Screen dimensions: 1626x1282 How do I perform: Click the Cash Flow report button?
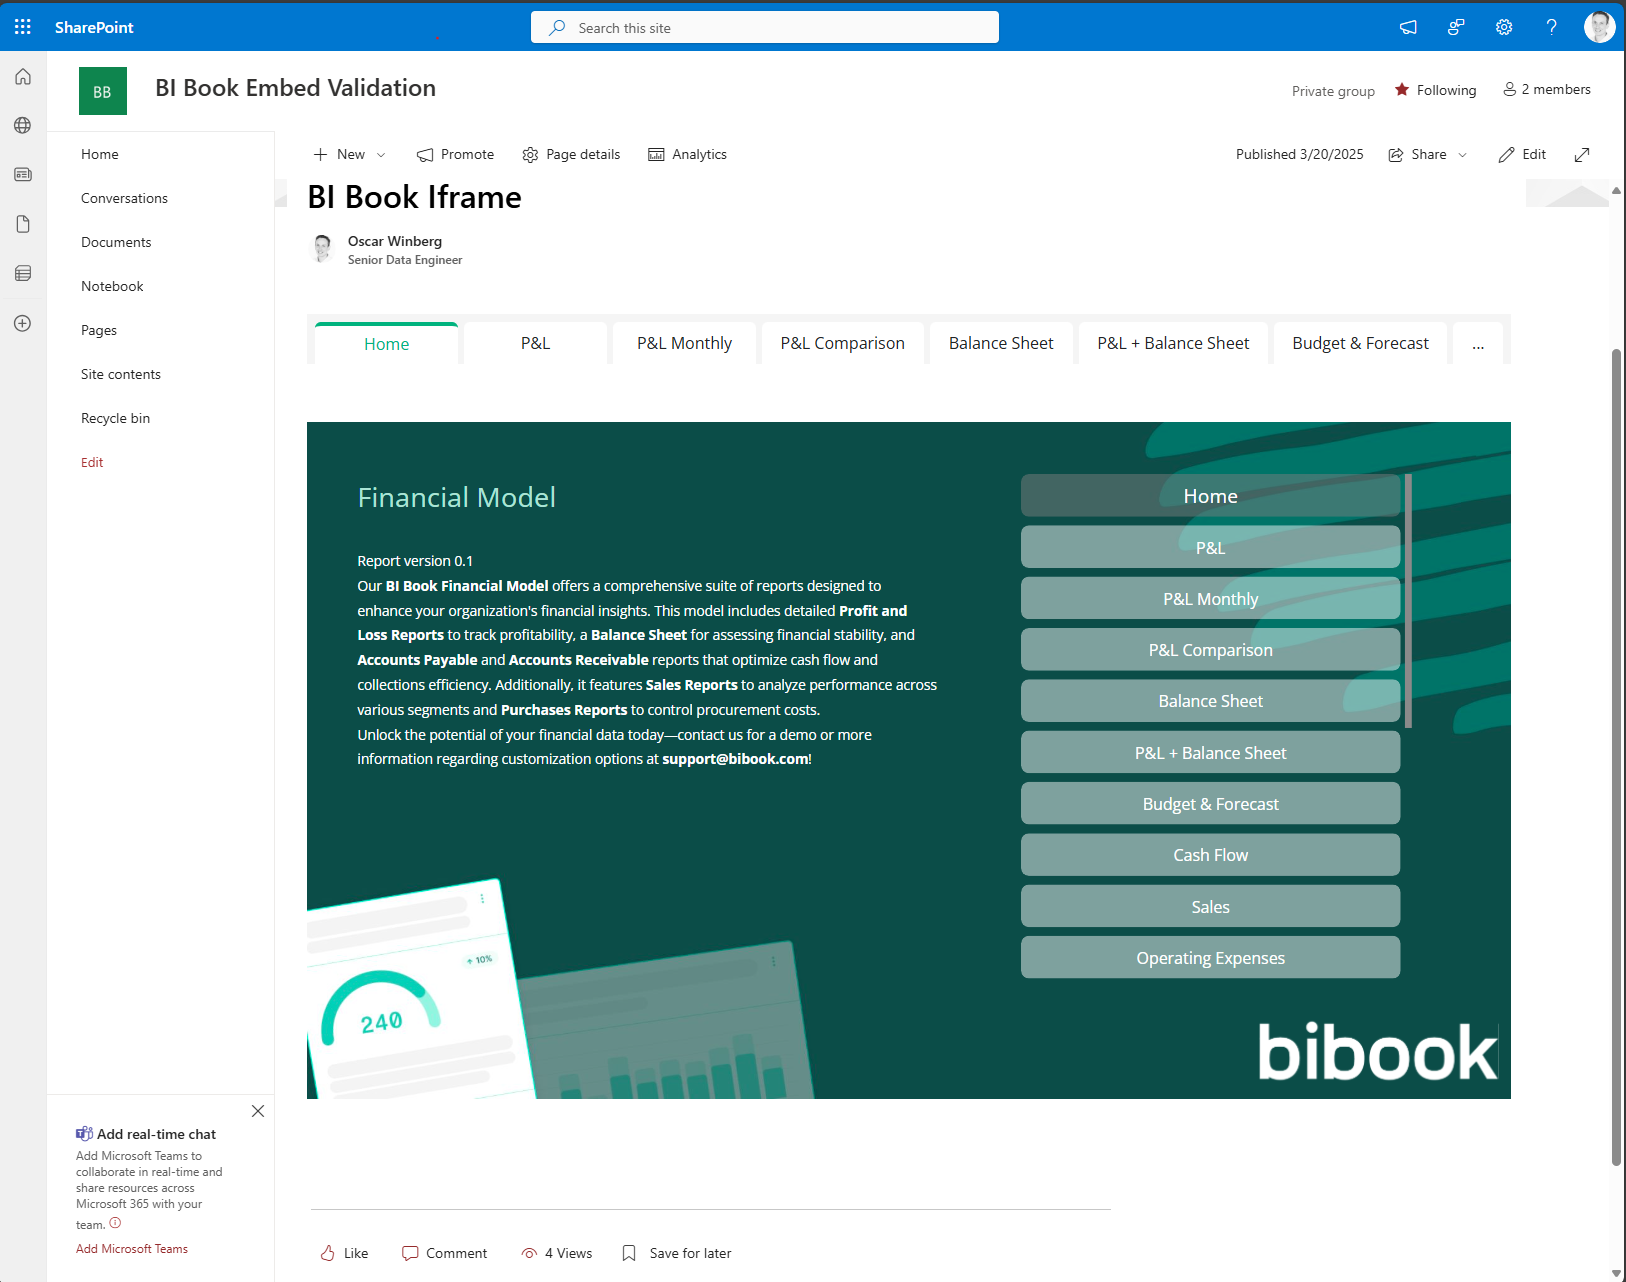click(x=1210, y=855)
